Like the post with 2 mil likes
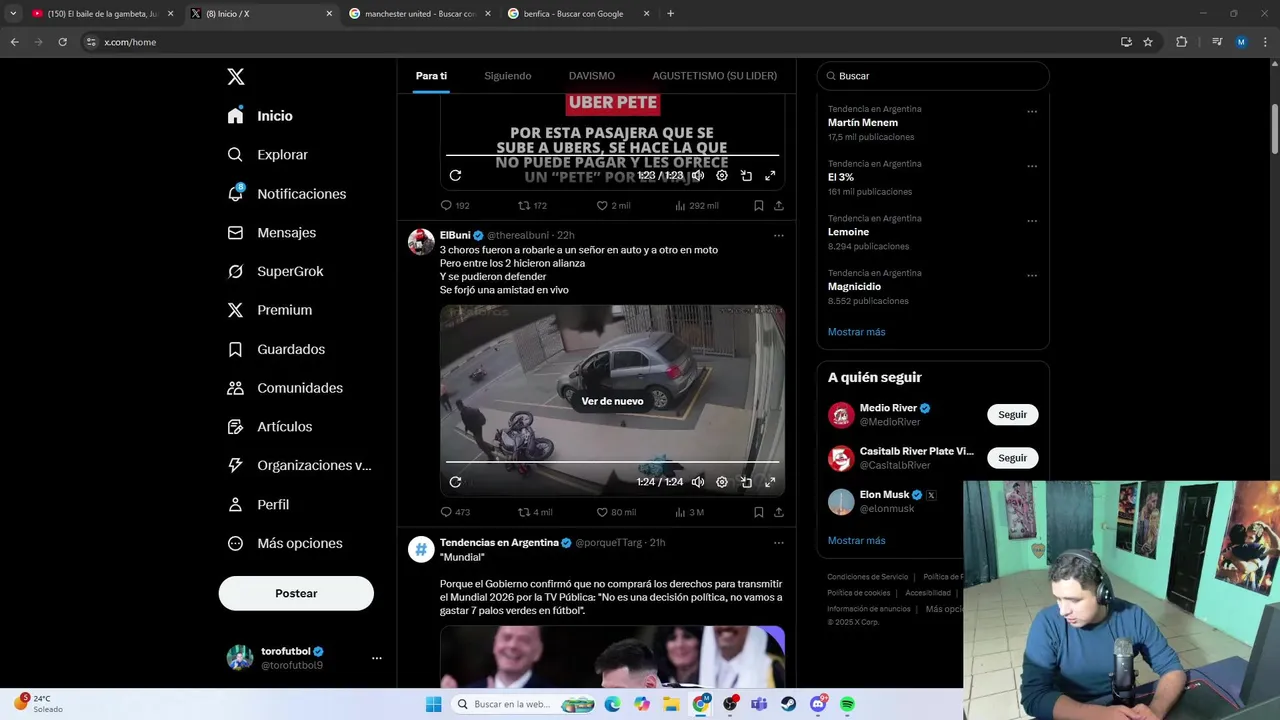 pyautogui.click(x=613, y=205)
